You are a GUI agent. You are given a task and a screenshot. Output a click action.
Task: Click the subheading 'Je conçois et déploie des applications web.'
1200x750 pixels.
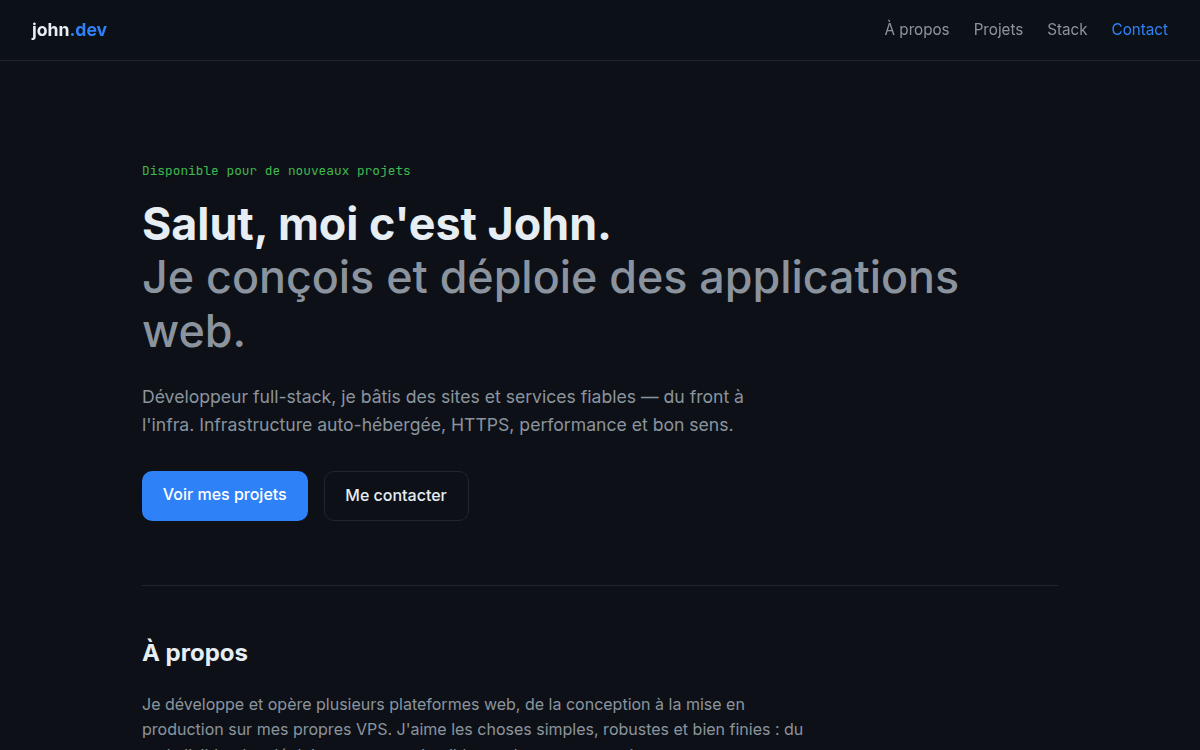550,305
